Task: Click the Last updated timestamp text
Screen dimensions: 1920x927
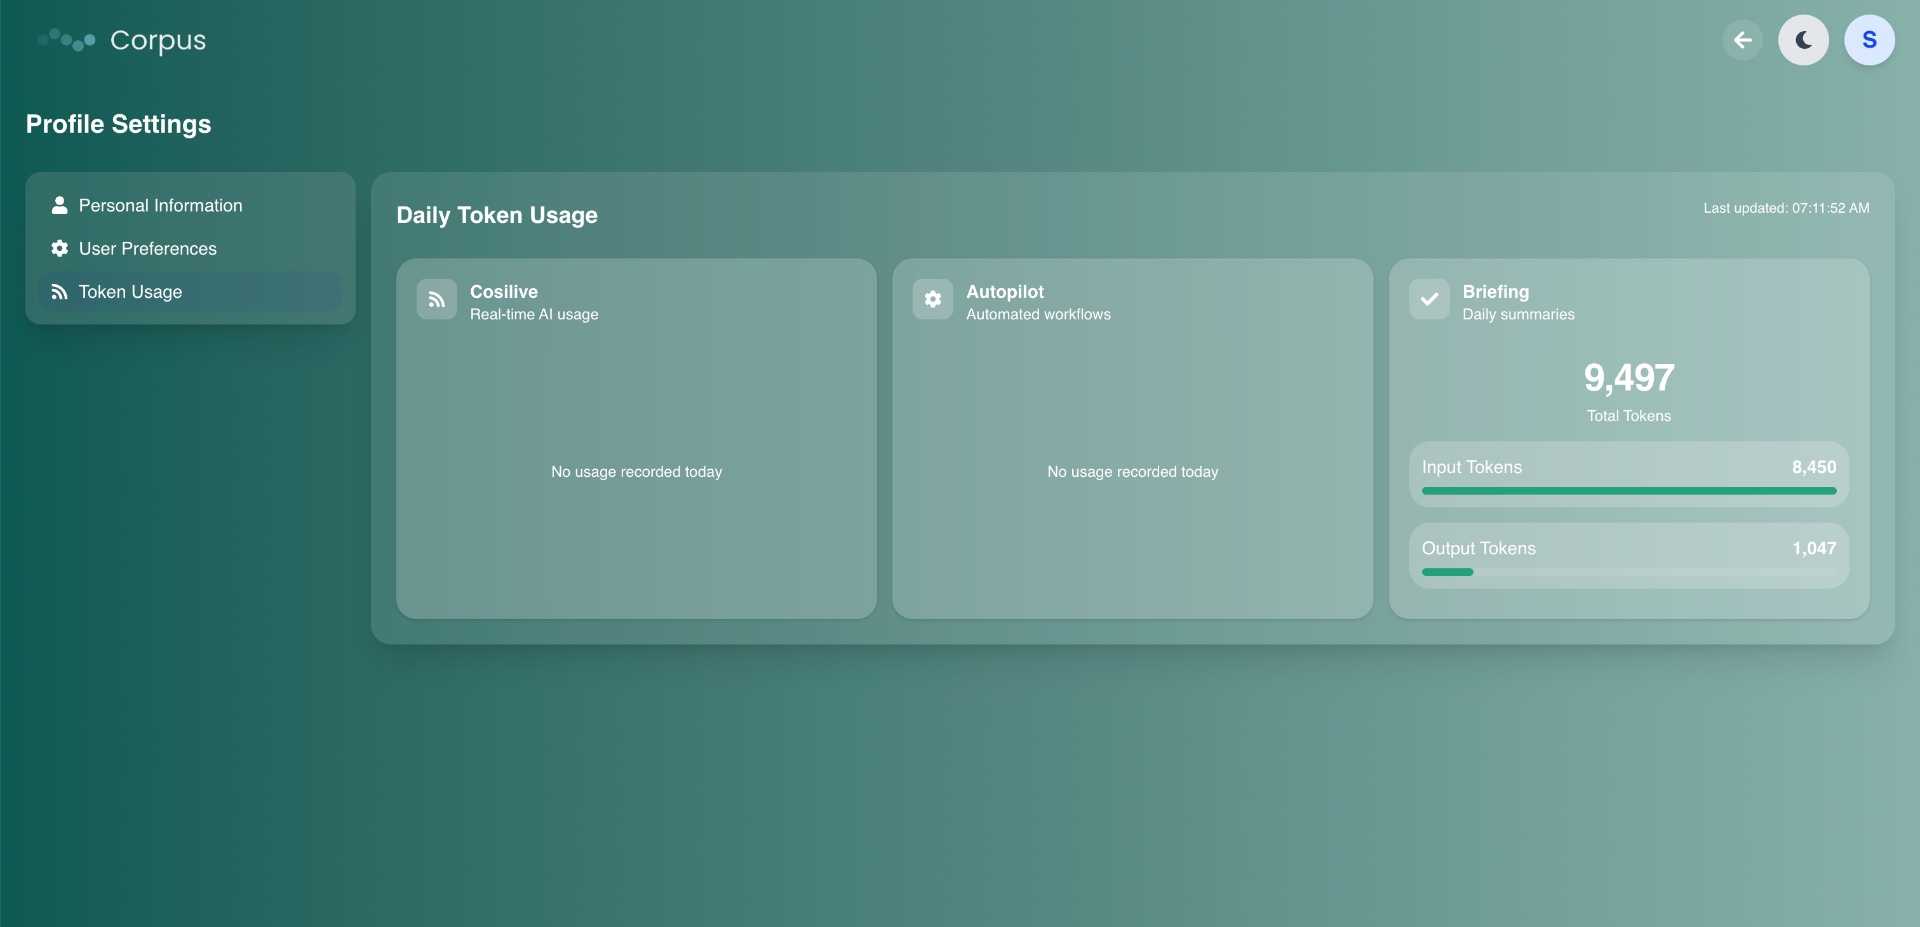Action: click(1786, 208)
